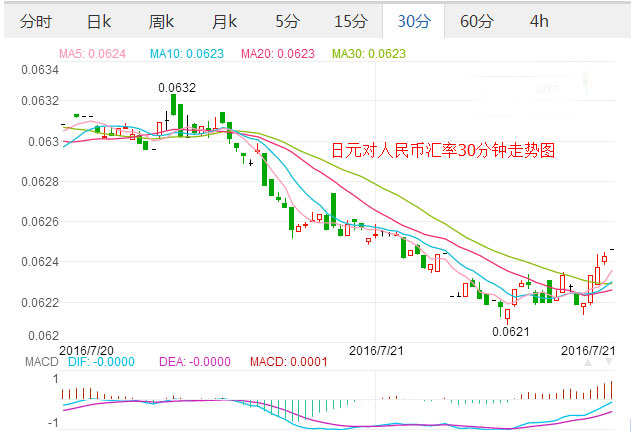Click the 0.0632 high price annotation
This screenshot has height=432, width=631.
177,87
